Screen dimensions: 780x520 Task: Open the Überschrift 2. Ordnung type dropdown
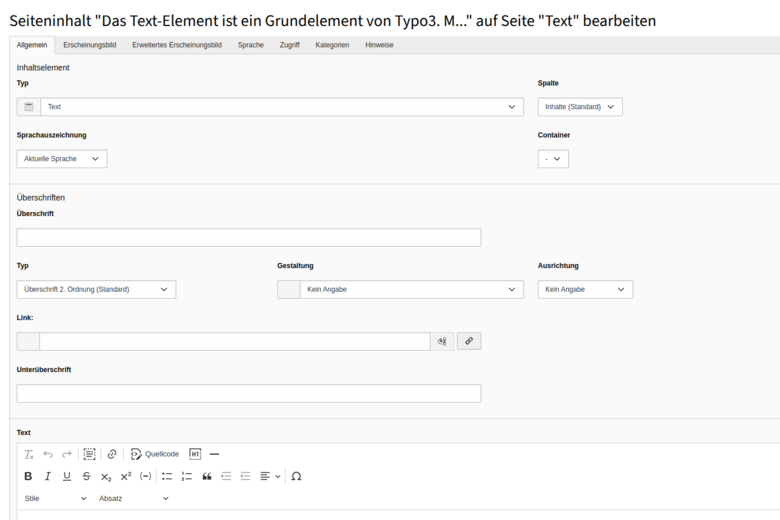[x=97, y=290]
